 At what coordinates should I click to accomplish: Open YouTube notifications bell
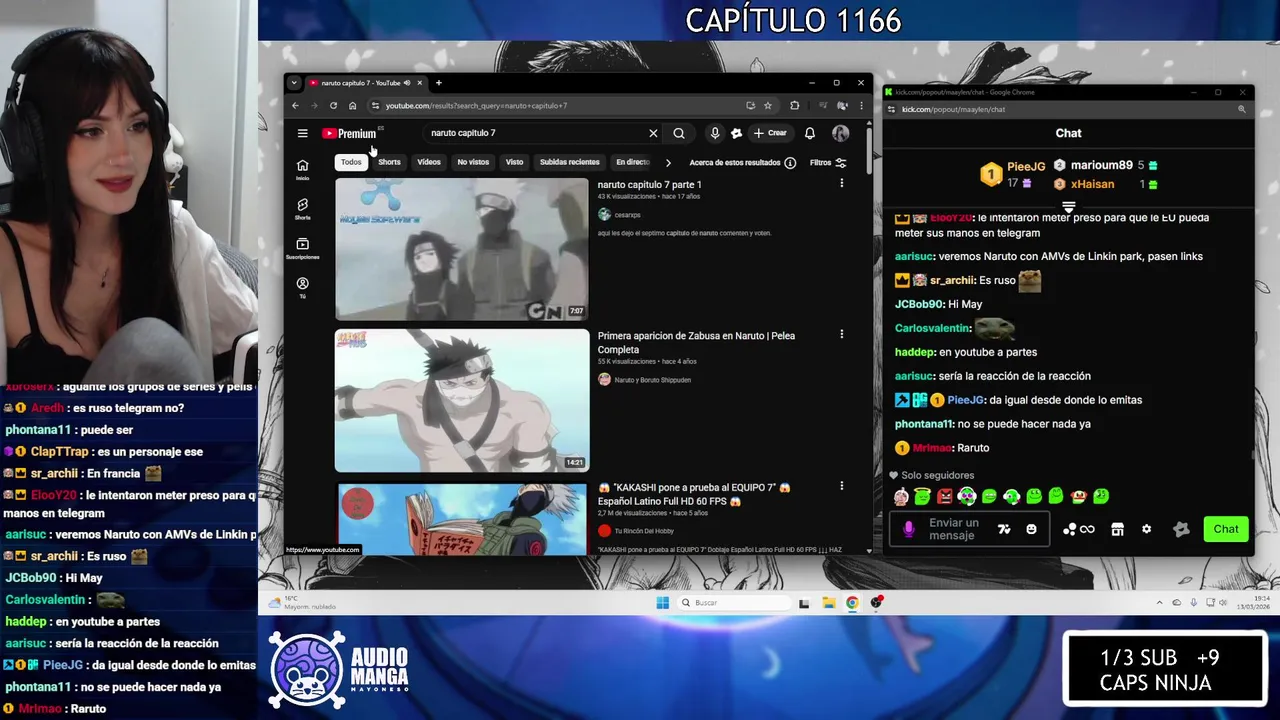click(x=810, y=133)
